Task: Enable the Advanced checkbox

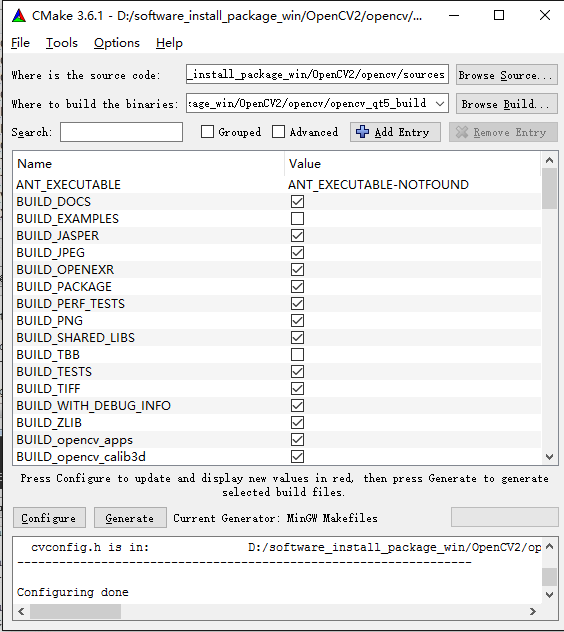Action: (278, 132)
